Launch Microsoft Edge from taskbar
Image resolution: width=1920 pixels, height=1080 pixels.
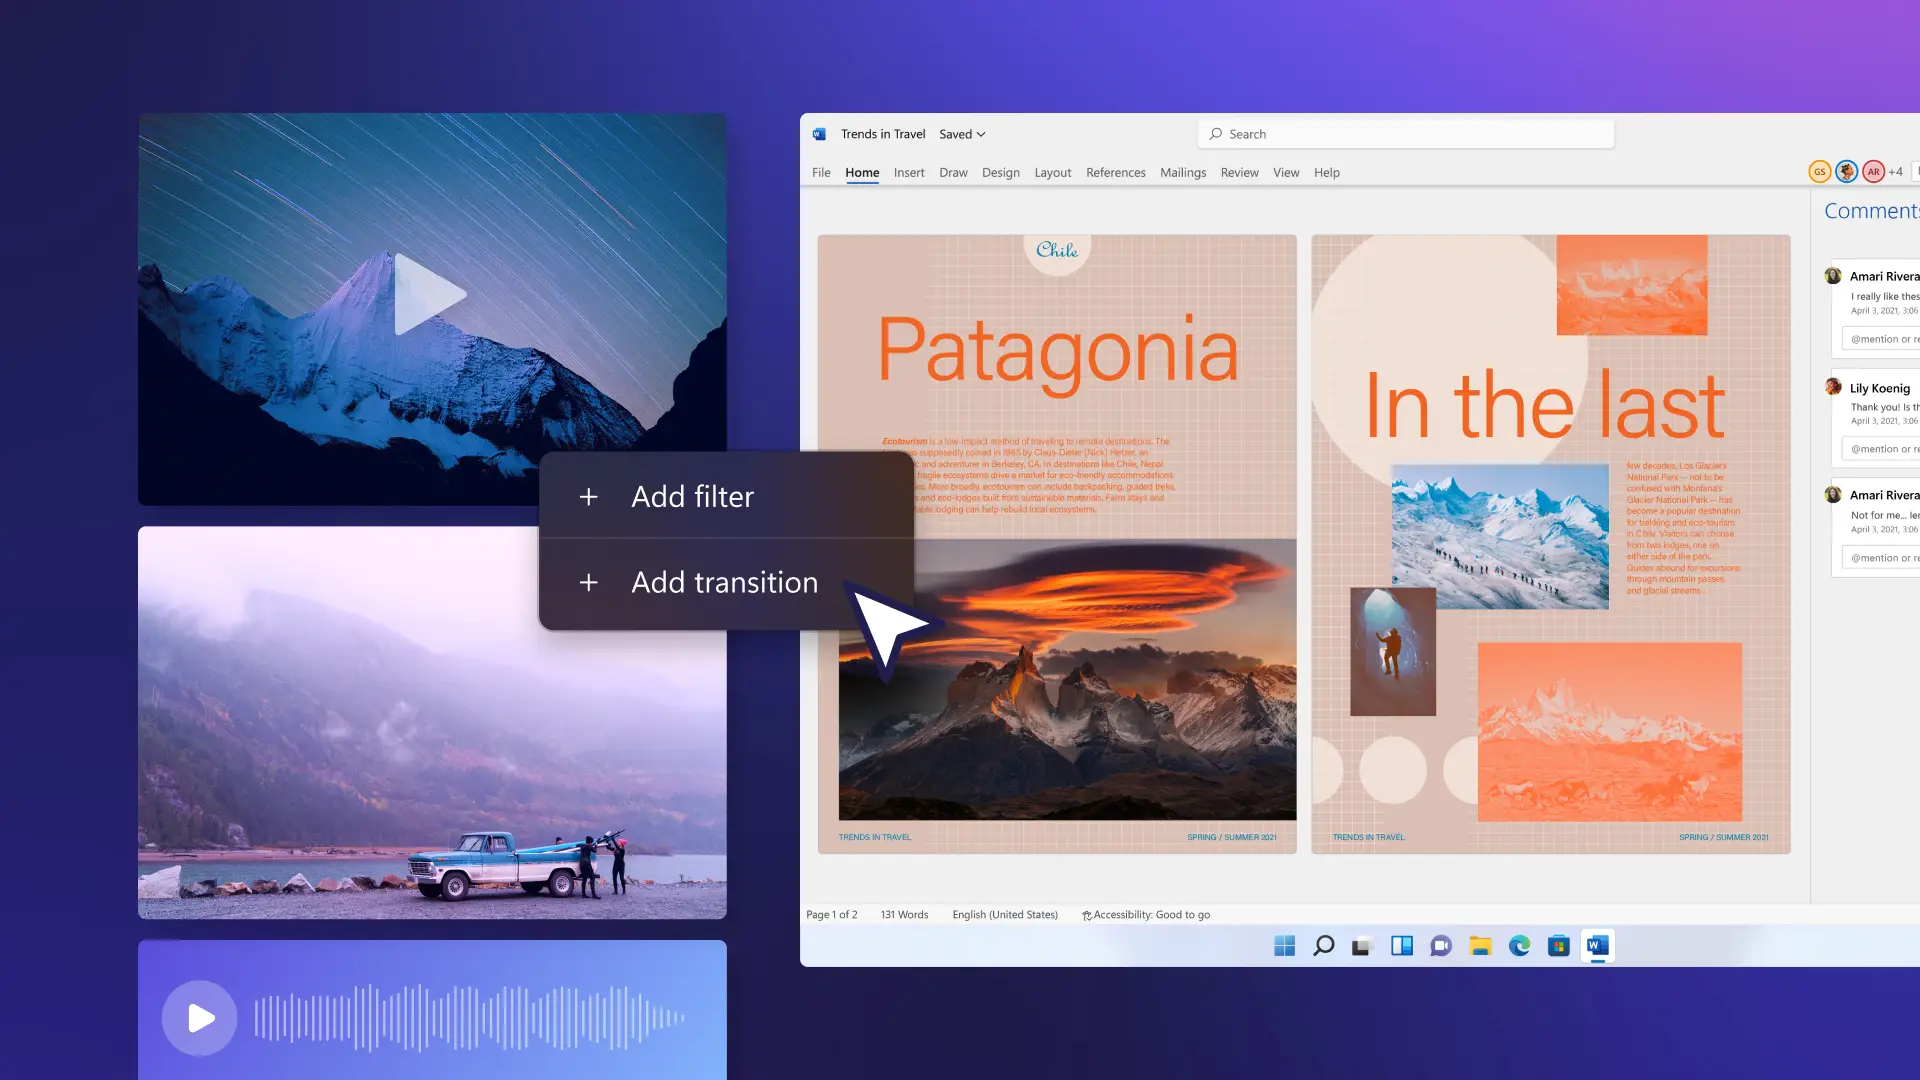[1519, 946]
